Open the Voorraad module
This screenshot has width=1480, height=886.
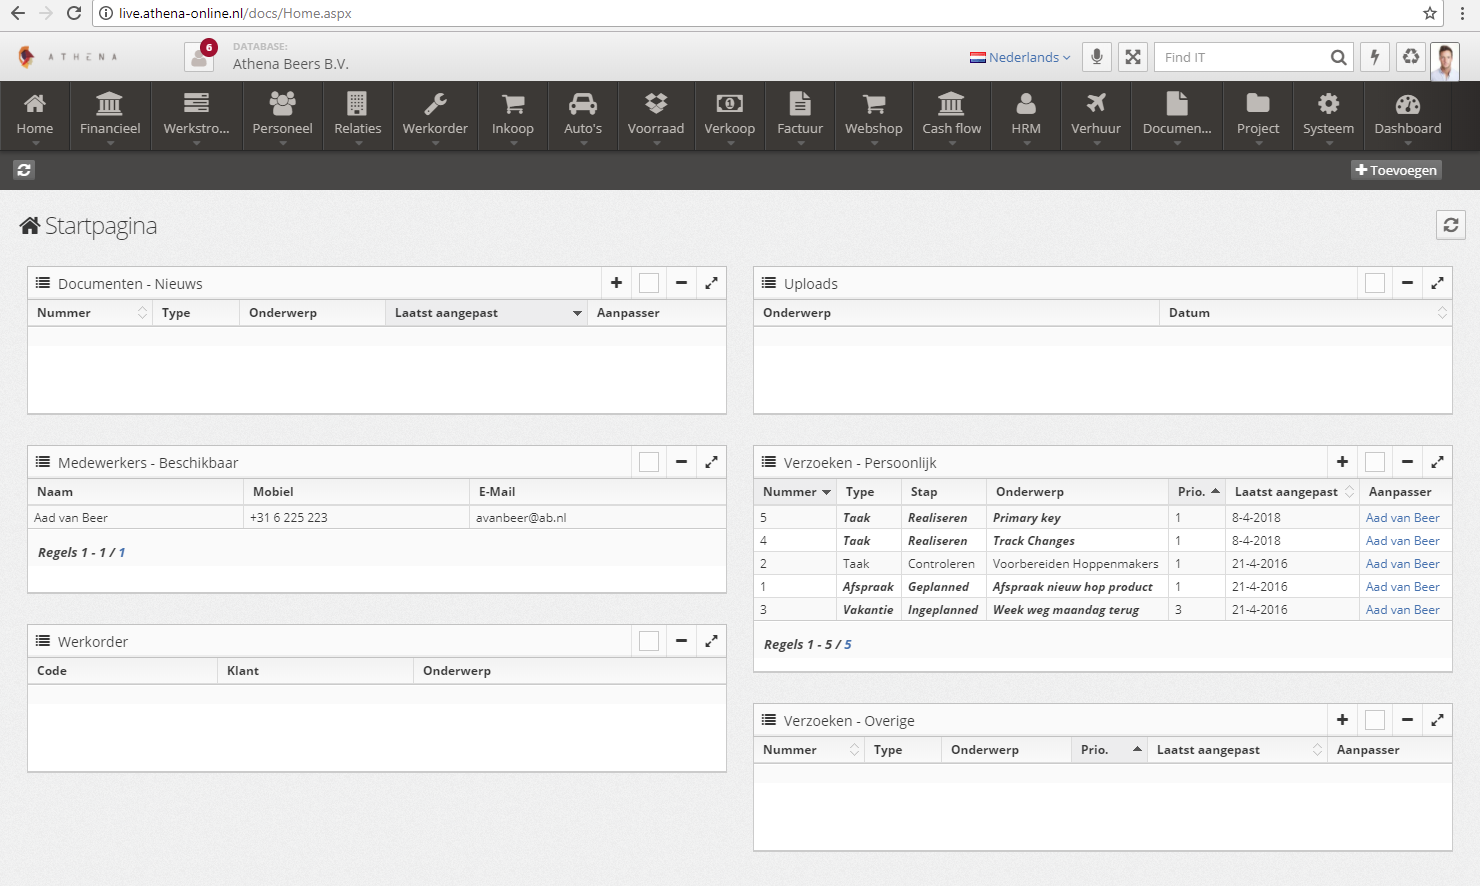coord(656,116)
